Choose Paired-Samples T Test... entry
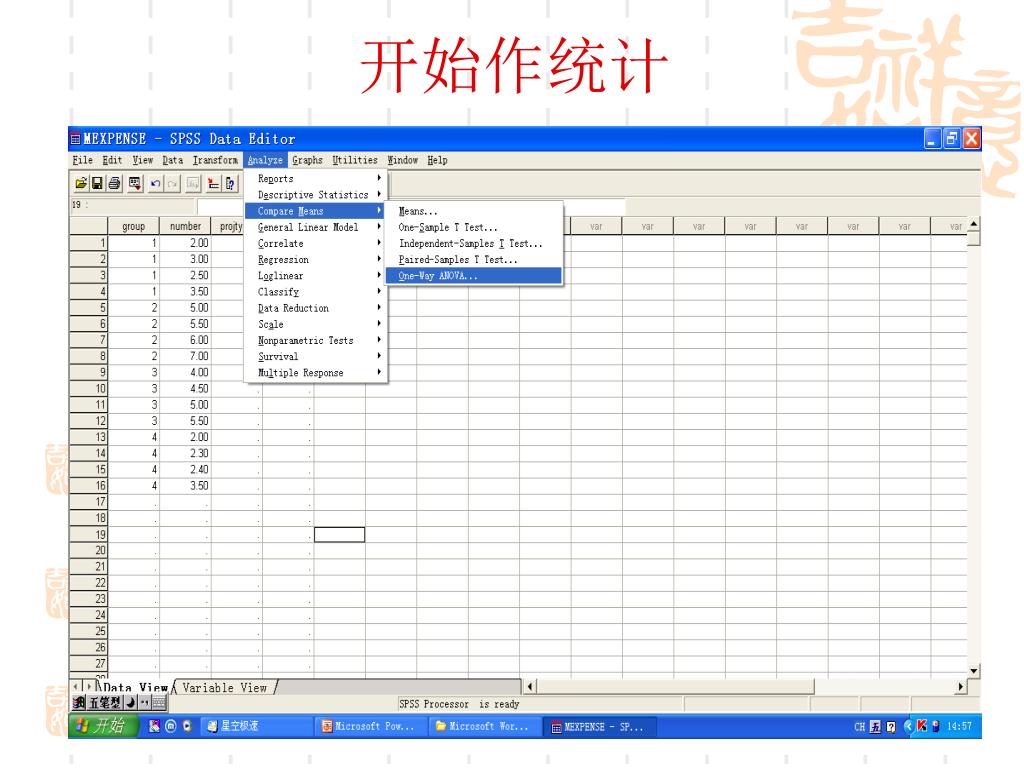The height and width of the screenshot is (768, 1024). click(473, 259)
